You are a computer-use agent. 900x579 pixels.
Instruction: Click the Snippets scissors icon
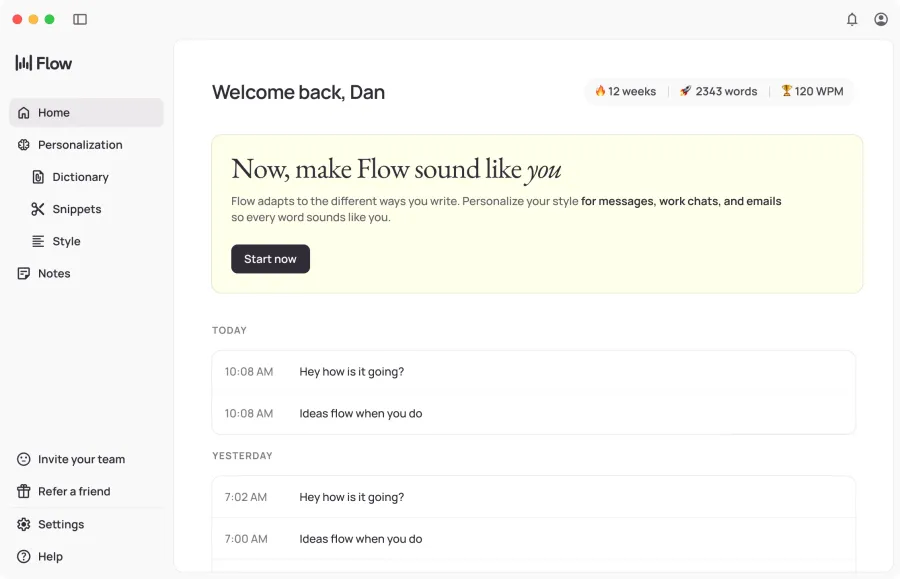coord(38,209)
